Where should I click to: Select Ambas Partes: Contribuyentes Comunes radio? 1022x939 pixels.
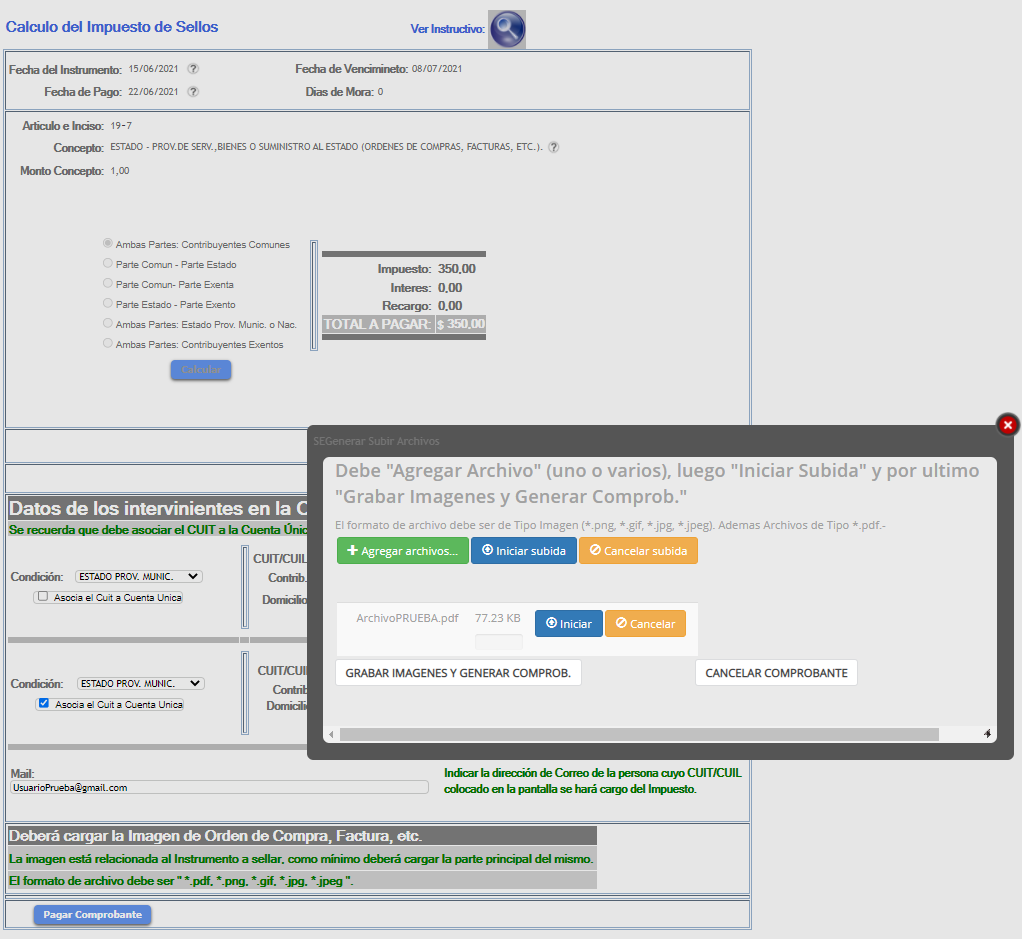coord(108,243)
